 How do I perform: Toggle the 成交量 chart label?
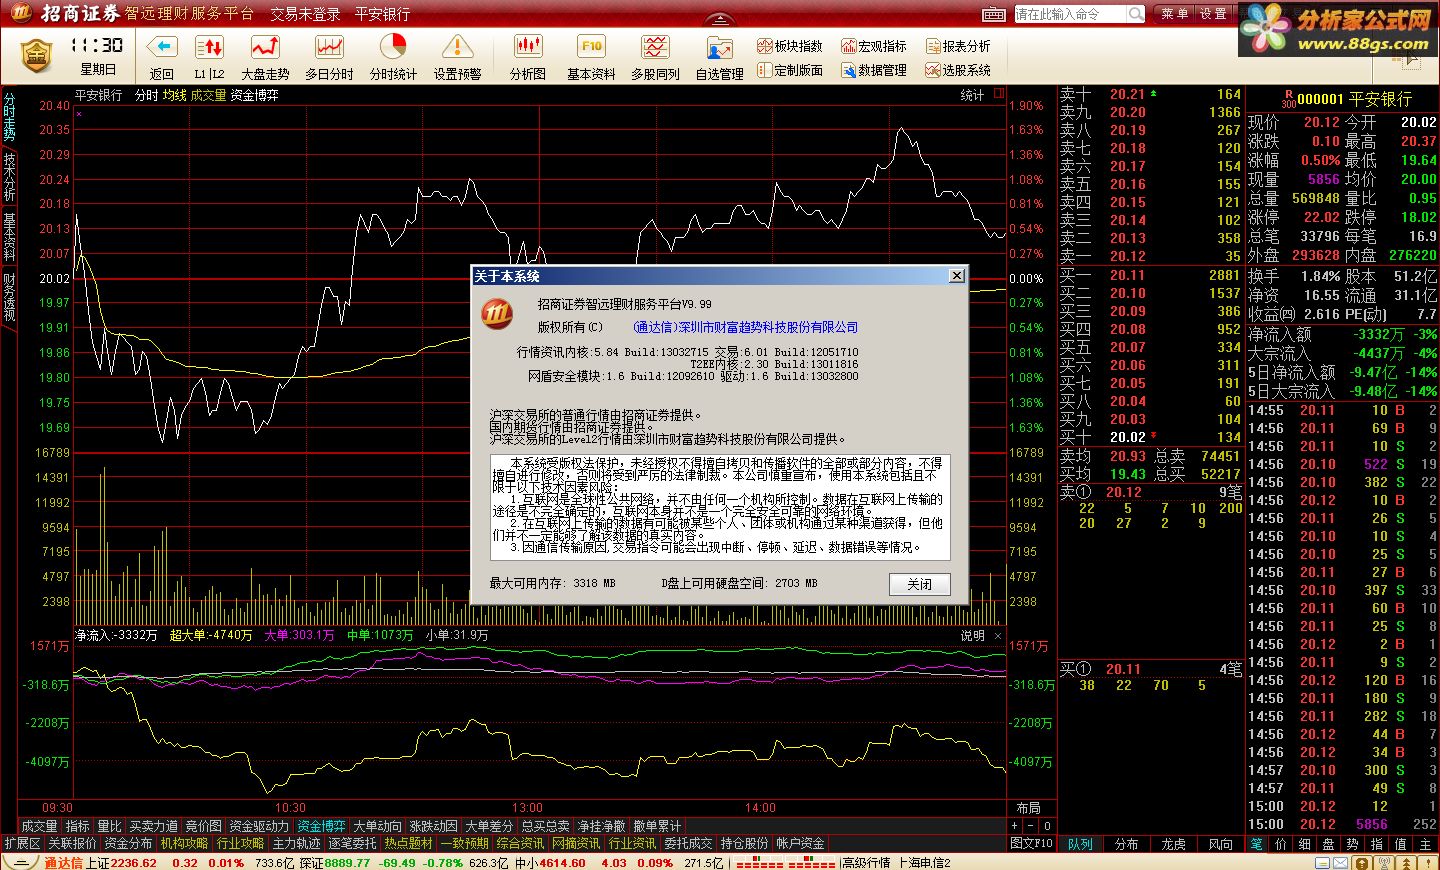[x=208, y=95]
